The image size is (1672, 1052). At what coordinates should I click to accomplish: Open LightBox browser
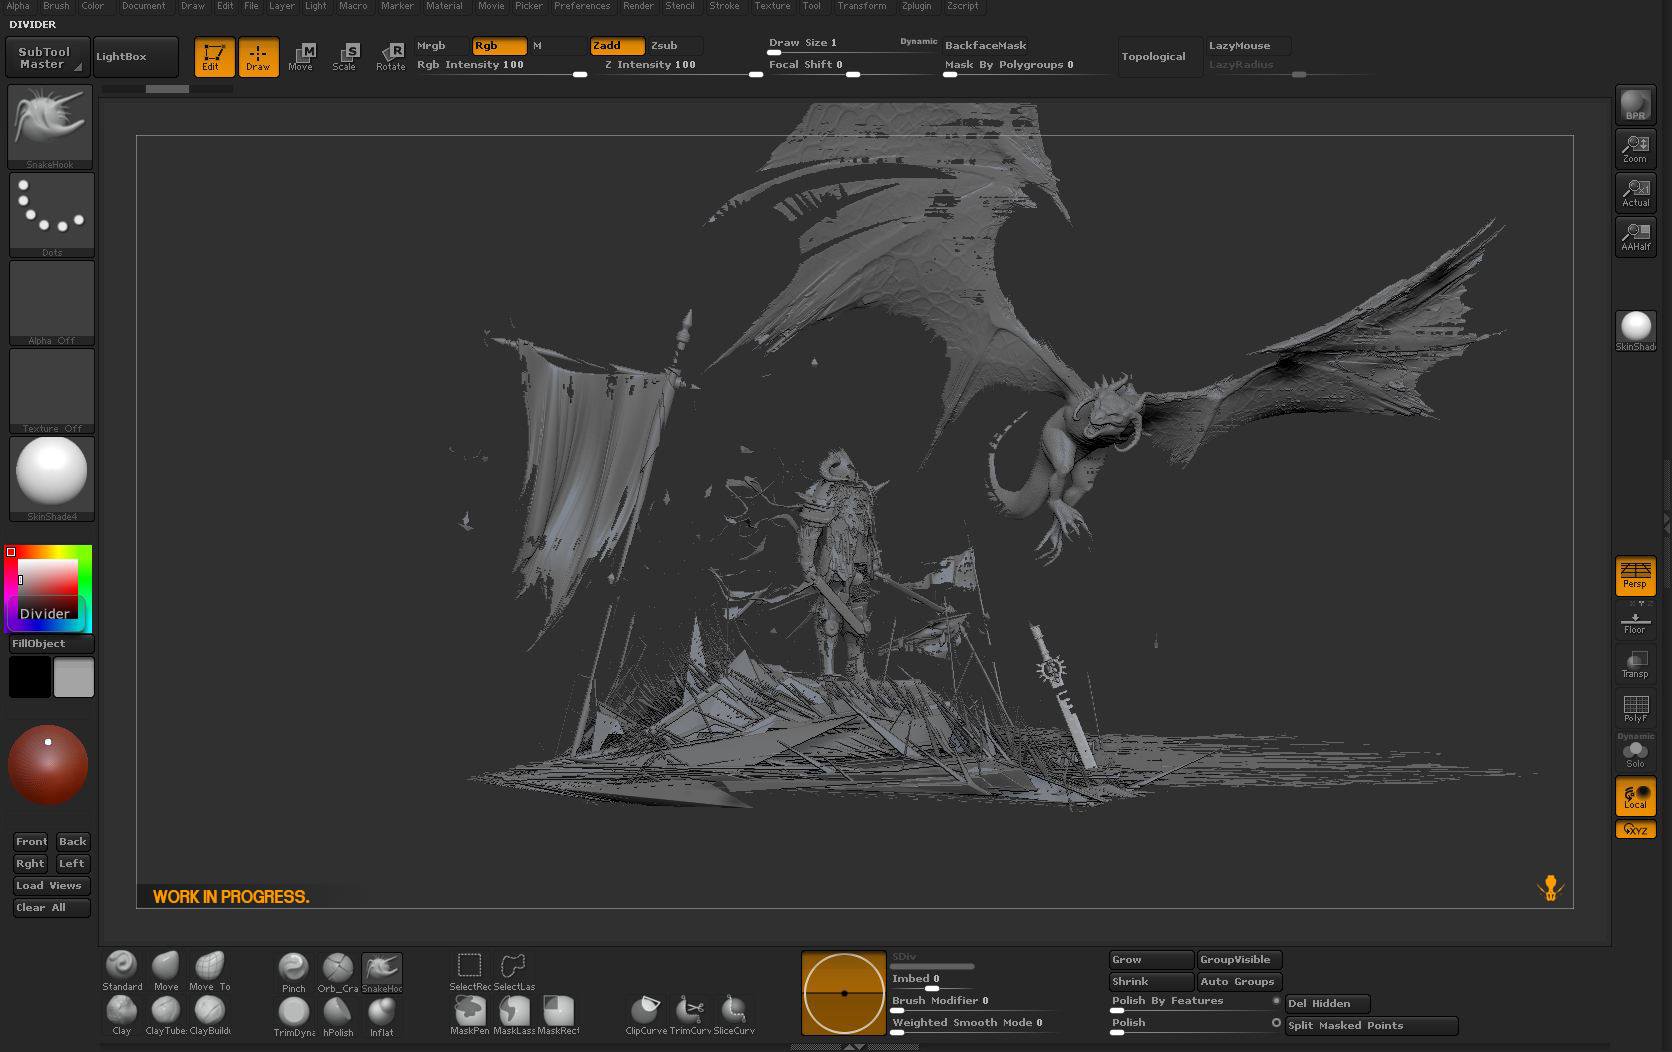tap(135, 57)
